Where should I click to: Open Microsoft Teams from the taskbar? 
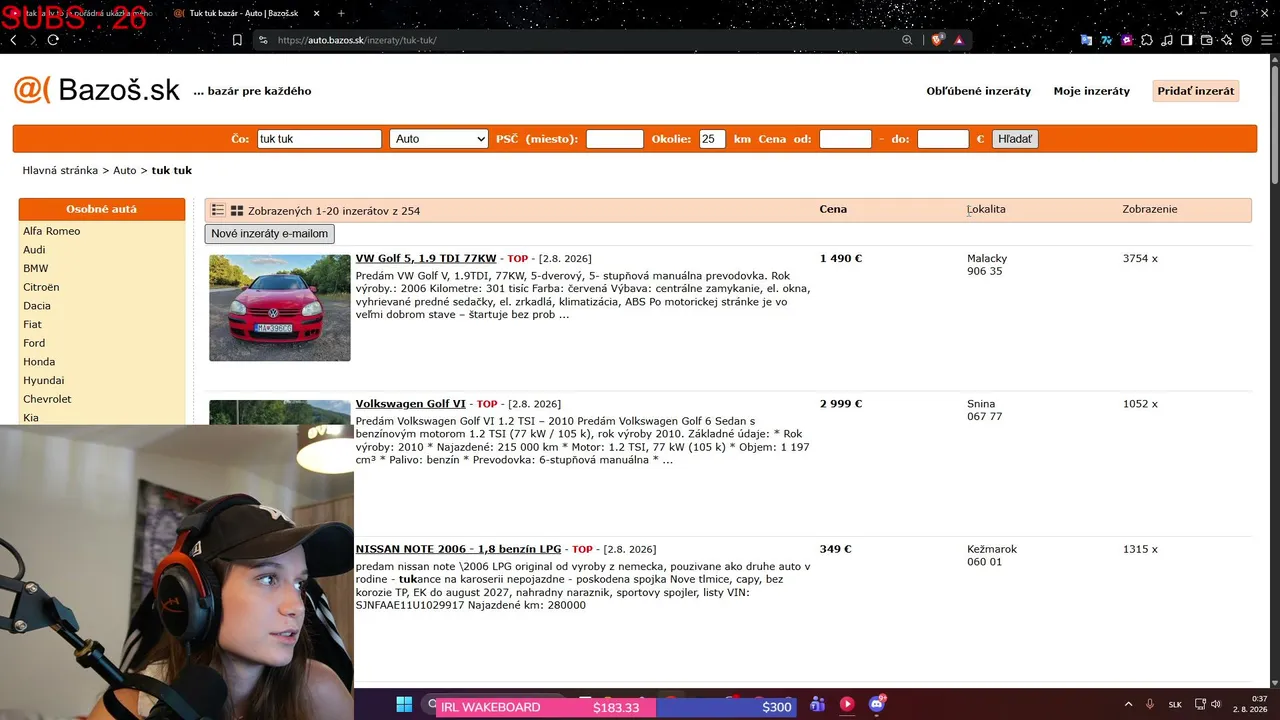pyautogui.click(x=817, y=704)
